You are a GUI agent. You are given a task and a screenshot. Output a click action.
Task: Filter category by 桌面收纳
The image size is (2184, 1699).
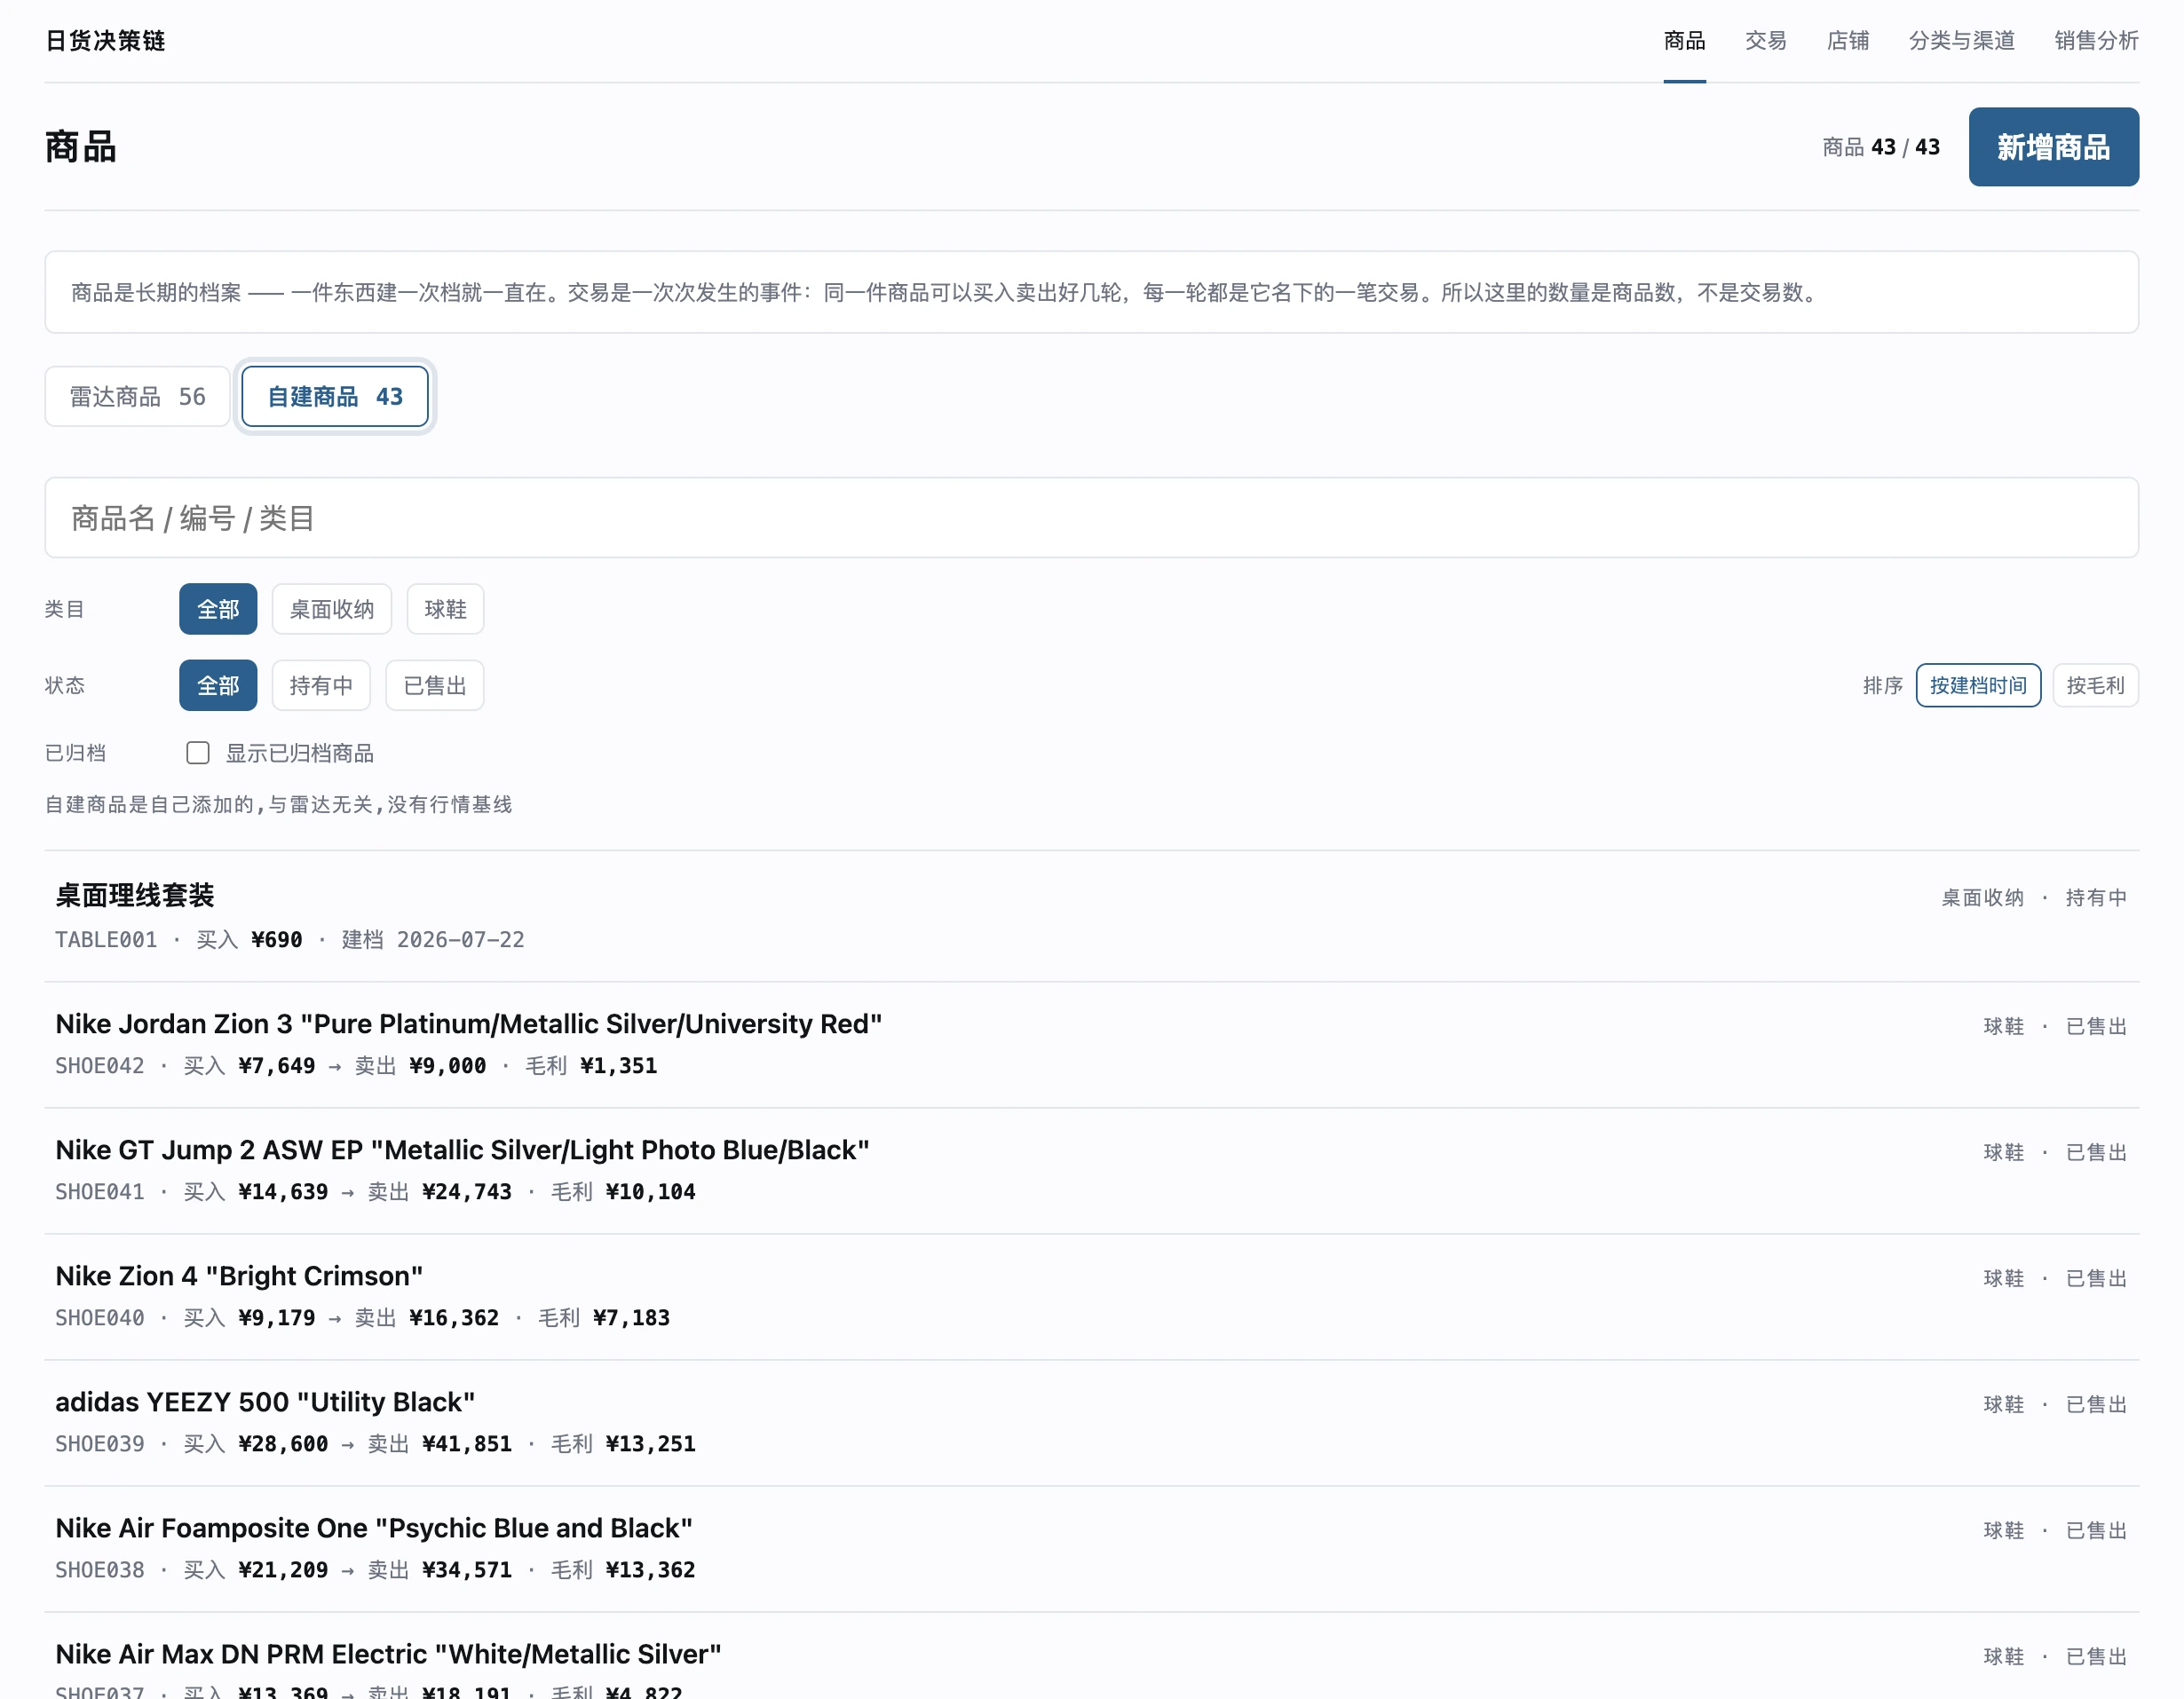331,609
